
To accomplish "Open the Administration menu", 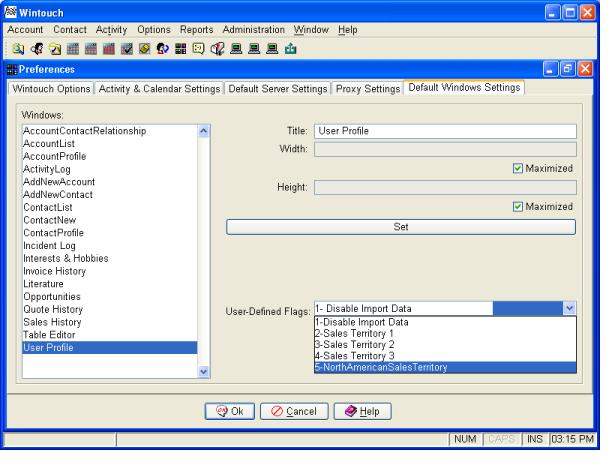I will coord(254,30).
